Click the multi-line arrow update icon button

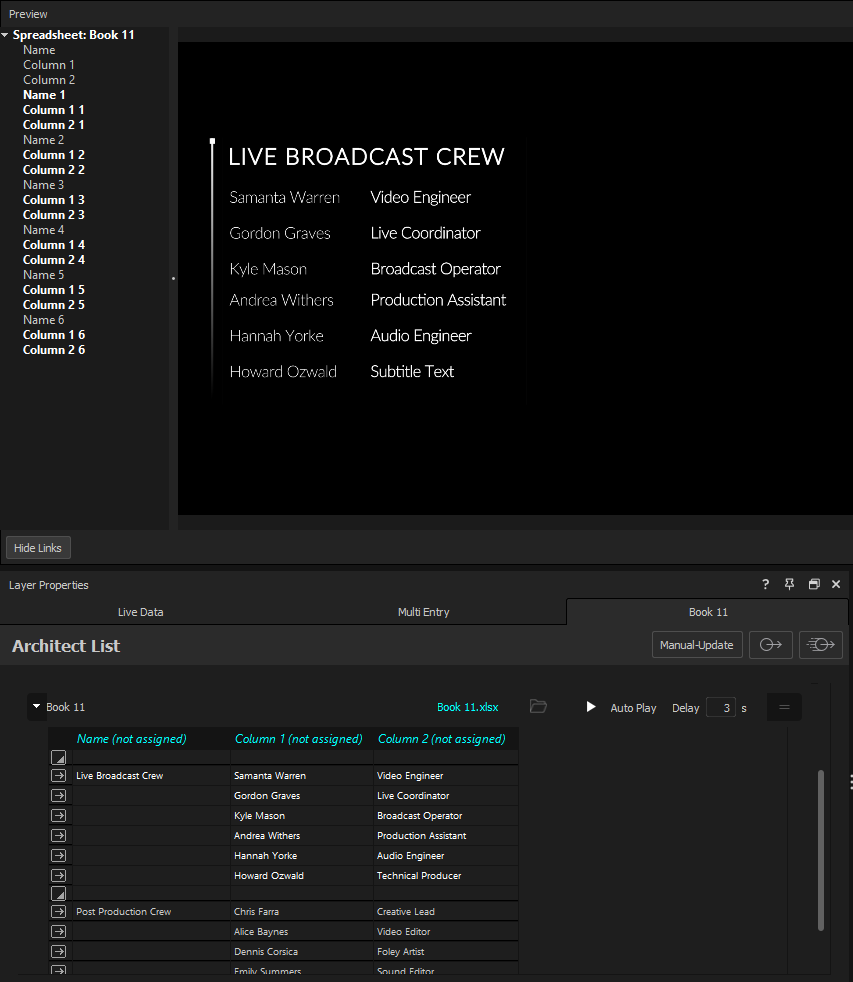click(820, 644)
